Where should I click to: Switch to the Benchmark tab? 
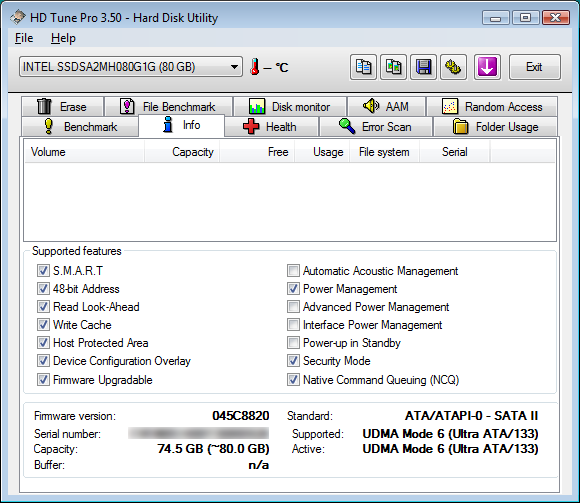[80, 126]
